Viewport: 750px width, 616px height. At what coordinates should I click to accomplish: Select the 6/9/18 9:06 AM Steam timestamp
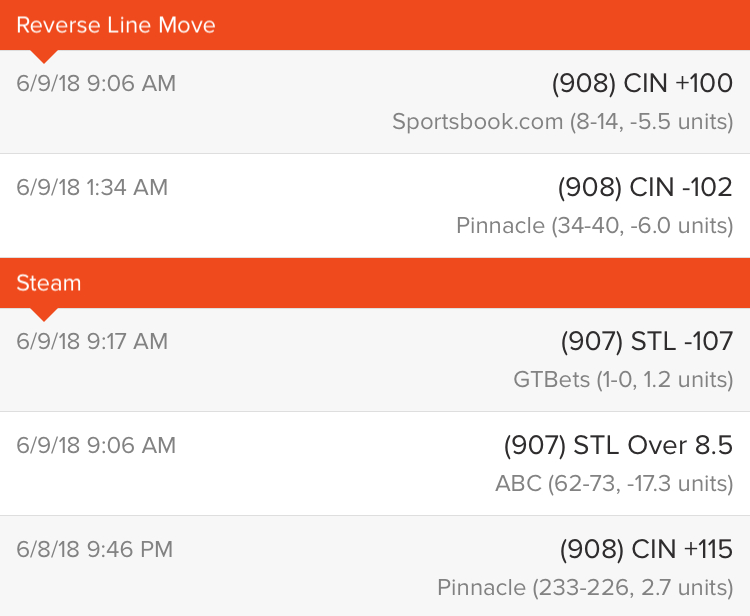coord(96,446)
